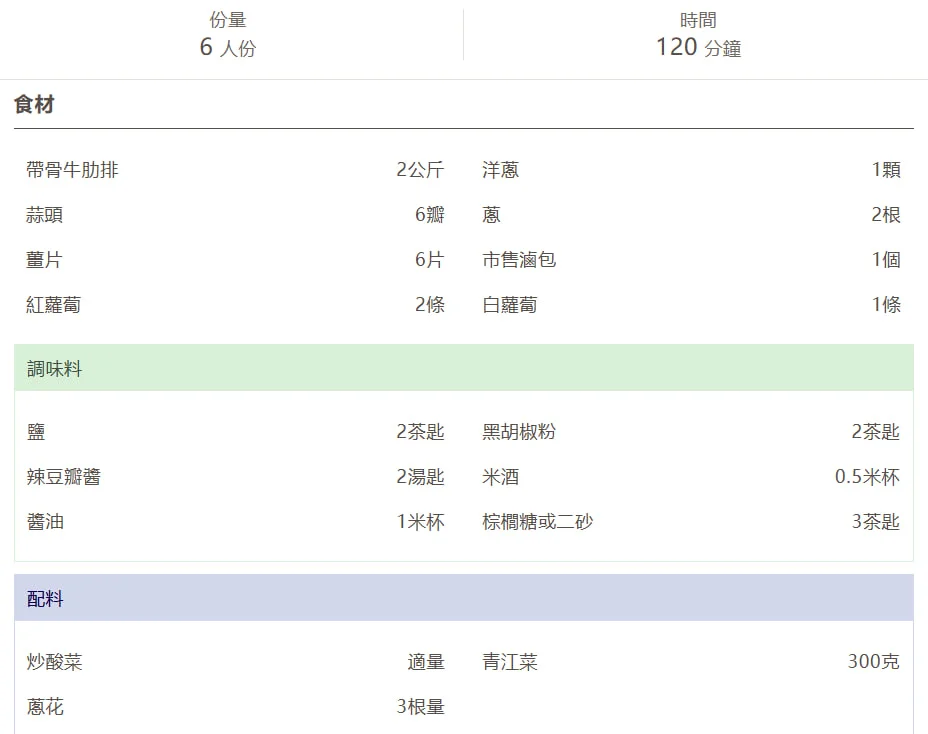
Task: Select the 薑片 ingredient
Action: coord(45,260)
